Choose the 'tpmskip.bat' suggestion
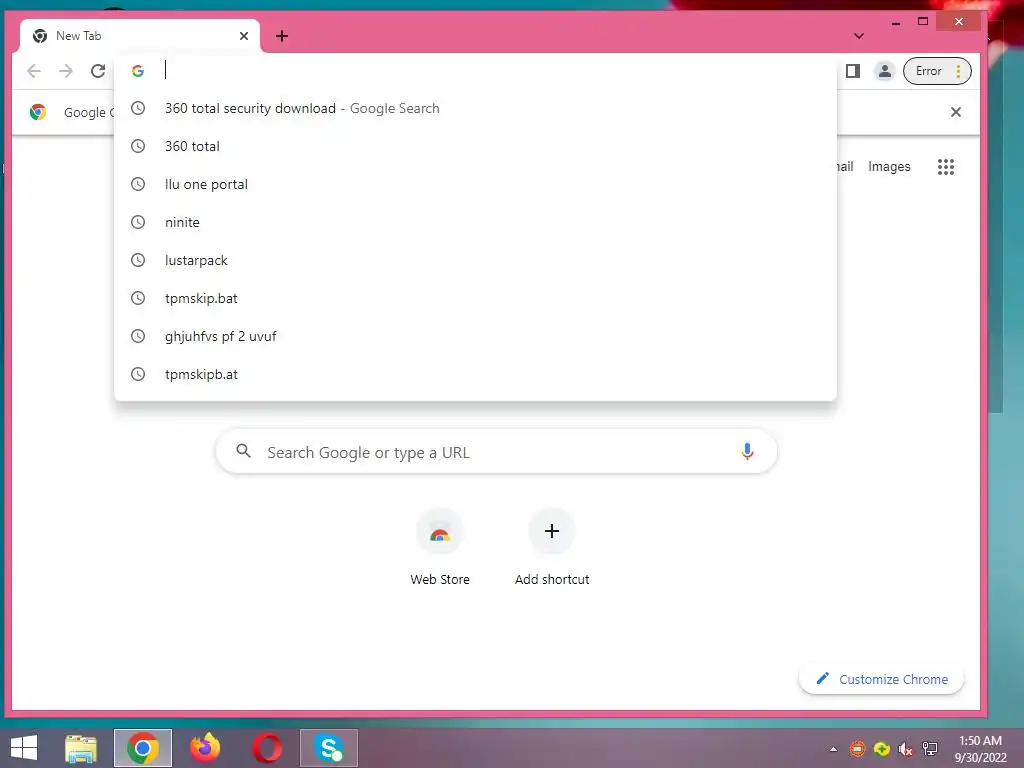The width and height of the screenshot is (1024, 768). (x=475, y=298)
